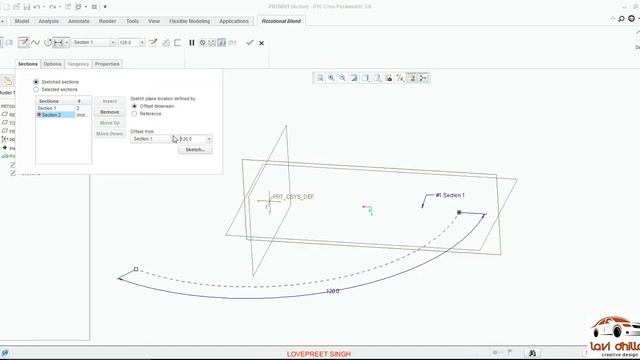Viewport: 640px width, 360px height.
Task: Select the selected sections curve icon
Action: [x=36, y=42]
